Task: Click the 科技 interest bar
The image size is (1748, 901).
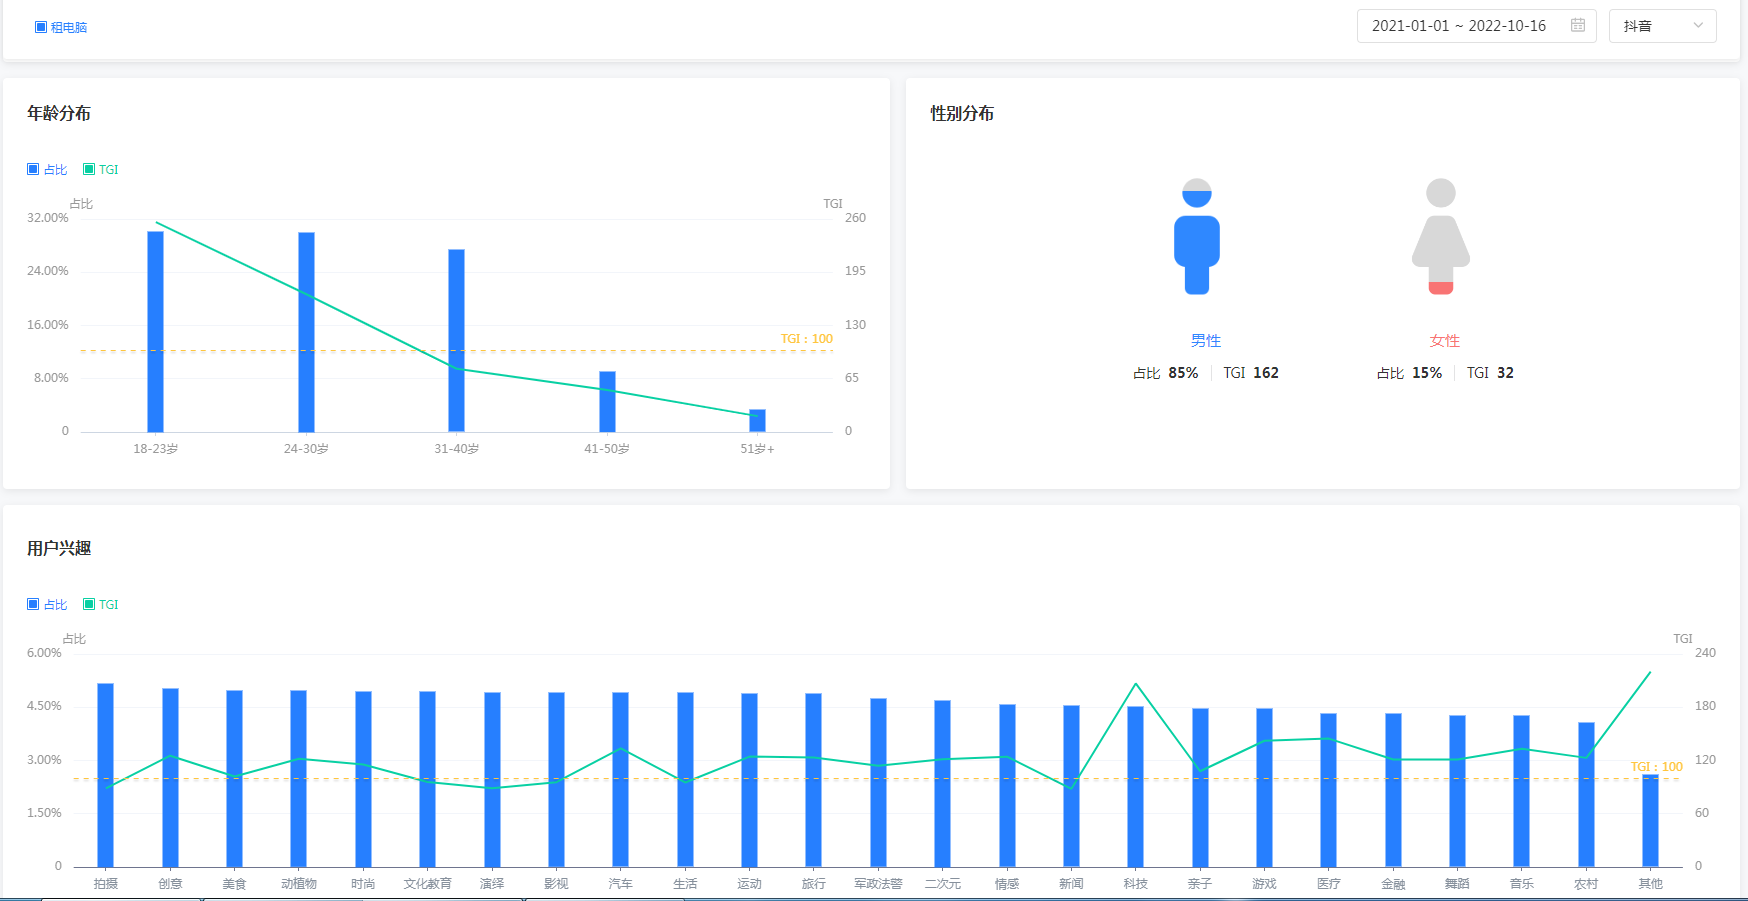Action: tap(1135, 787)
